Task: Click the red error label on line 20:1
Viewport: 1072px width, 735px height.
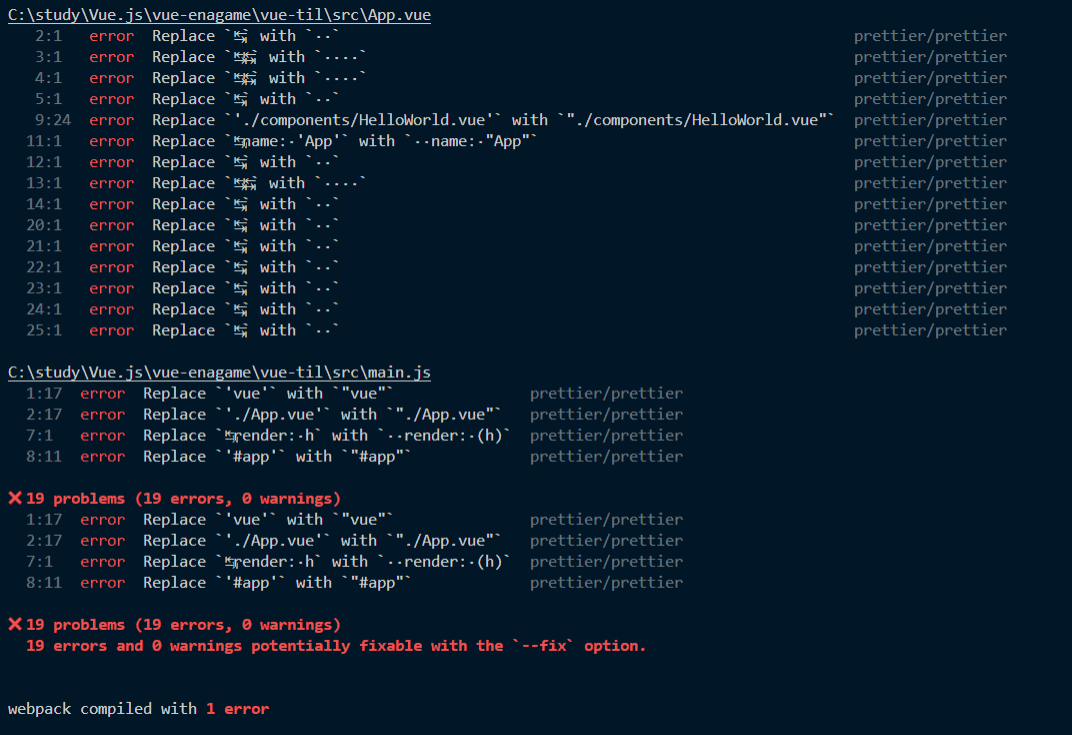Action: [111, 225]
